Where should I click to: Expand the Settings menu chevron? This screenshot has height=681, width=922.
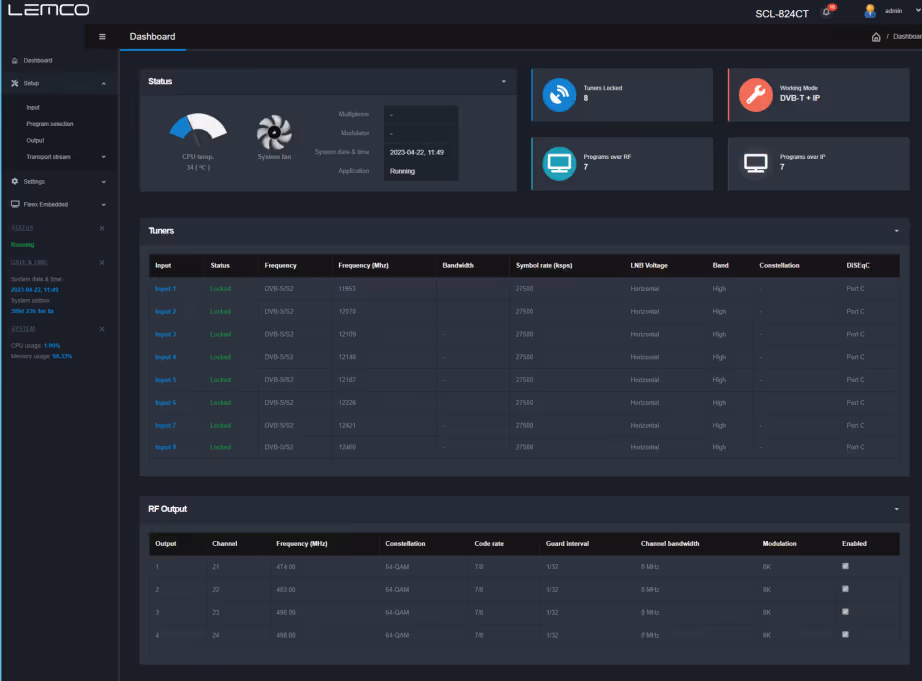point(103,182)
